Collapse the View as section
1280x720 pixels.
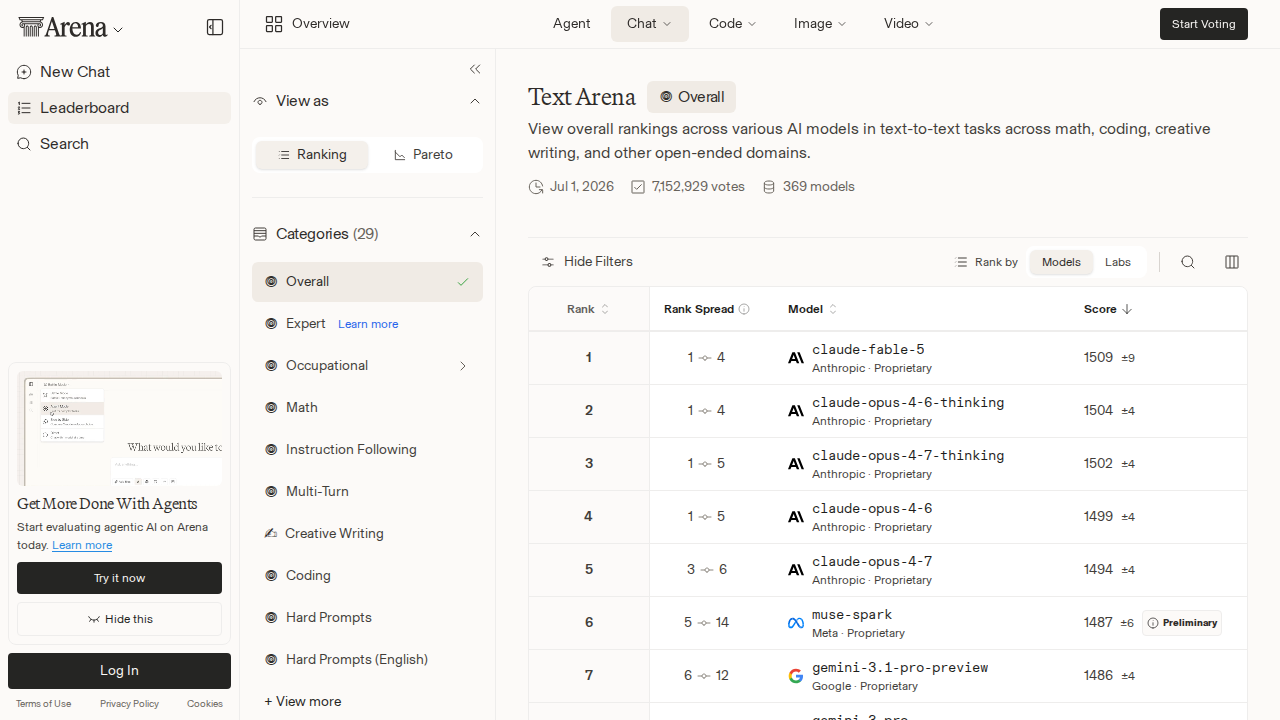click(x=475, y=101)
